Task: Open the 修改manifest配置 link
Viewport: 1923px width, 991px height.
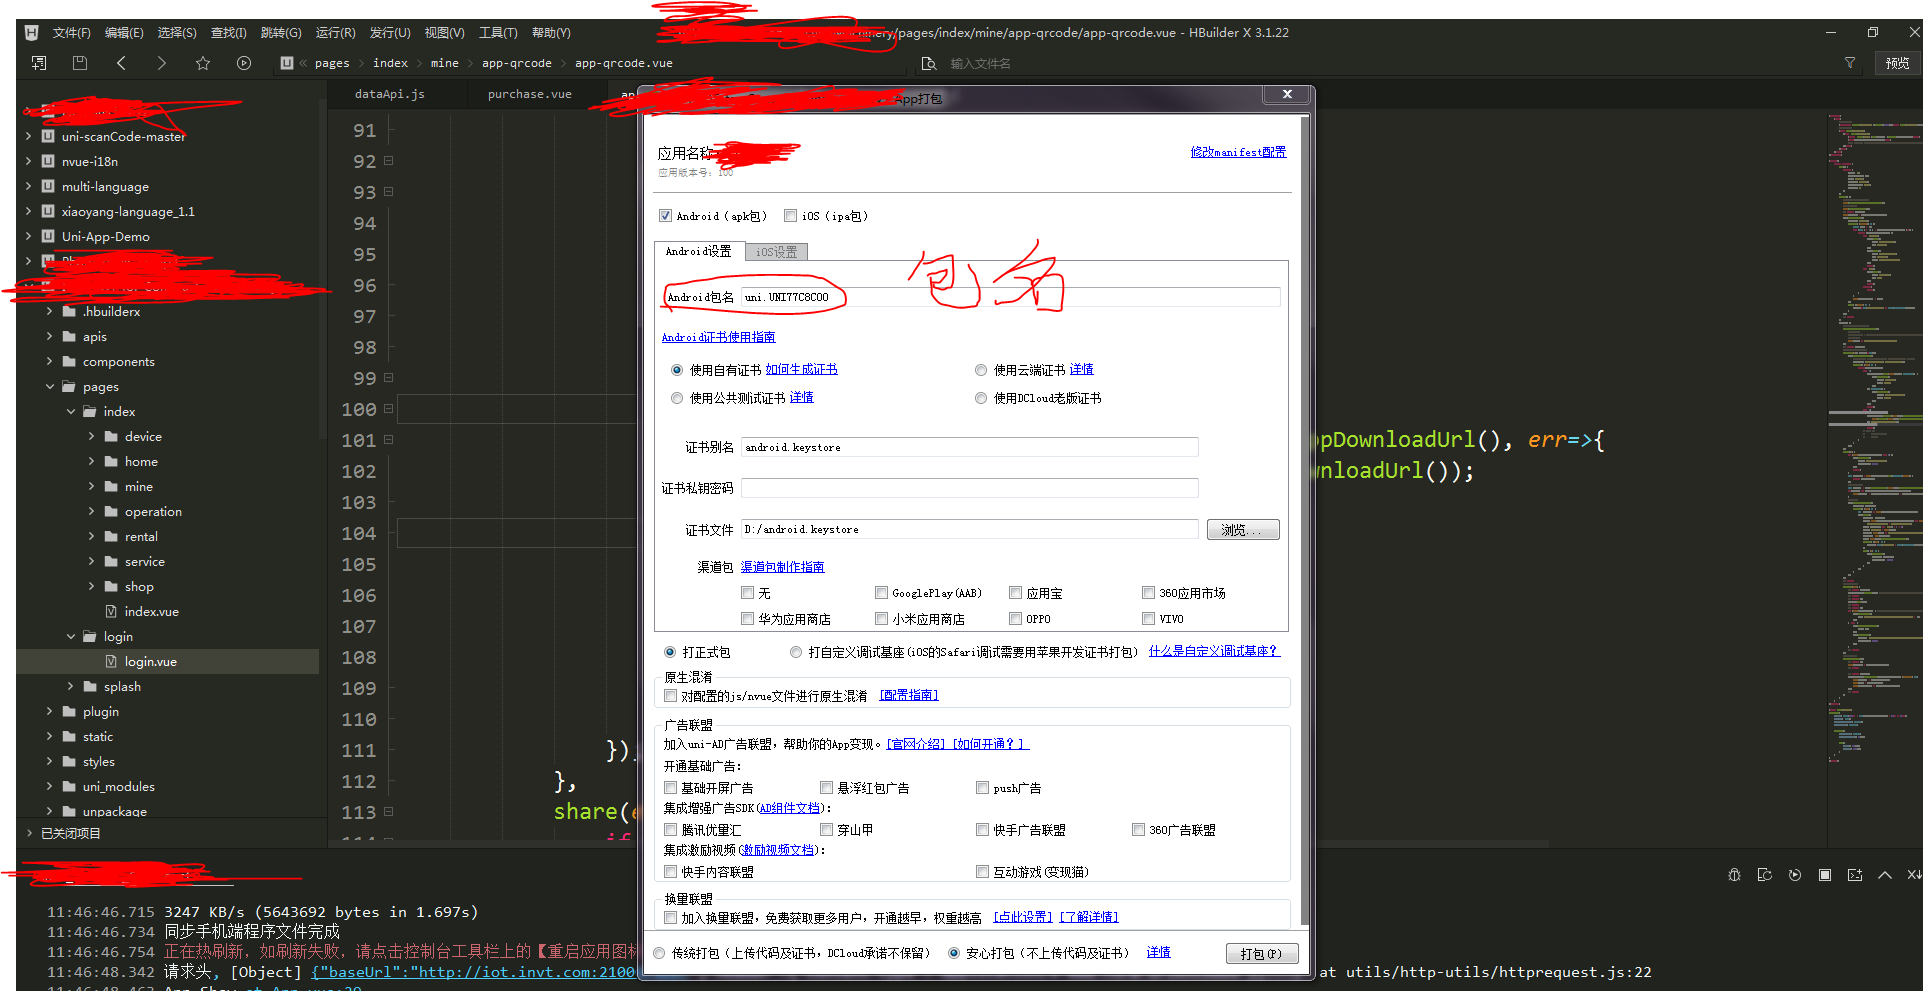Action: coord(1238,151)
